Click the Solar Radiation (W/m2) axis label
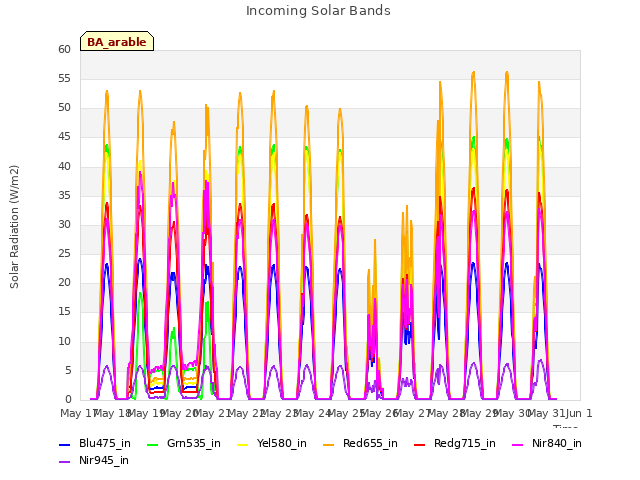Viewport: 640px width, 480px height. coord(14,227)
